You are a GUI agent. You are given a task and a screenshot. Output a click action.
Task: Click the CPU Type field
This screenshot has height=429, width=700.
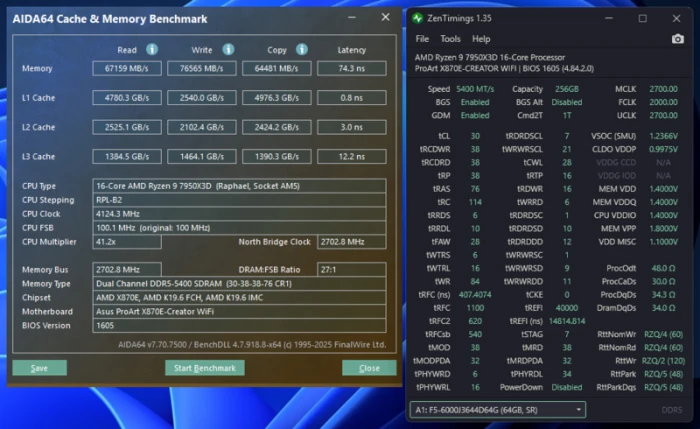point(239,186)
